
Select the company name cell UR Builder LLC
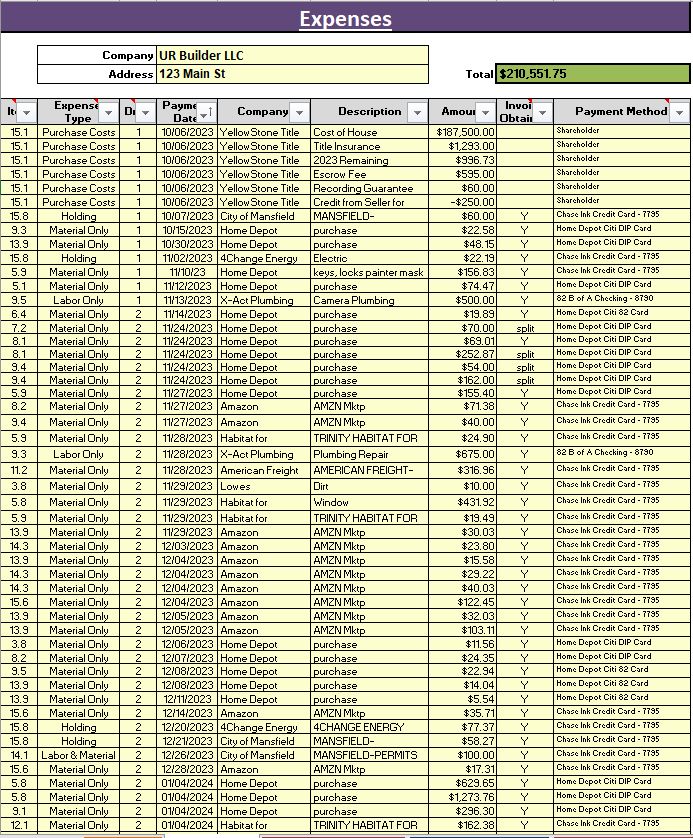coord(292,56)
